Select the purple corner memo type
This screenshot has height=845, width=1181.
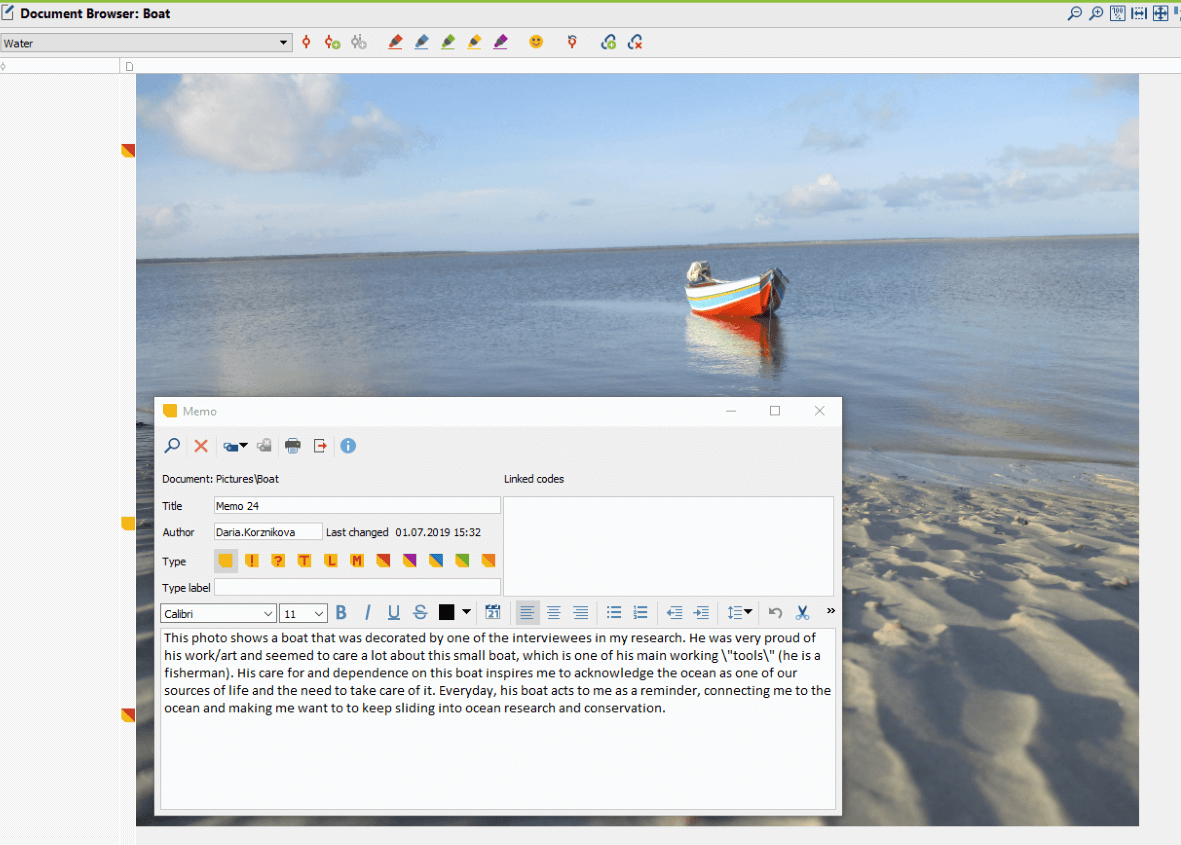(410, 560)
